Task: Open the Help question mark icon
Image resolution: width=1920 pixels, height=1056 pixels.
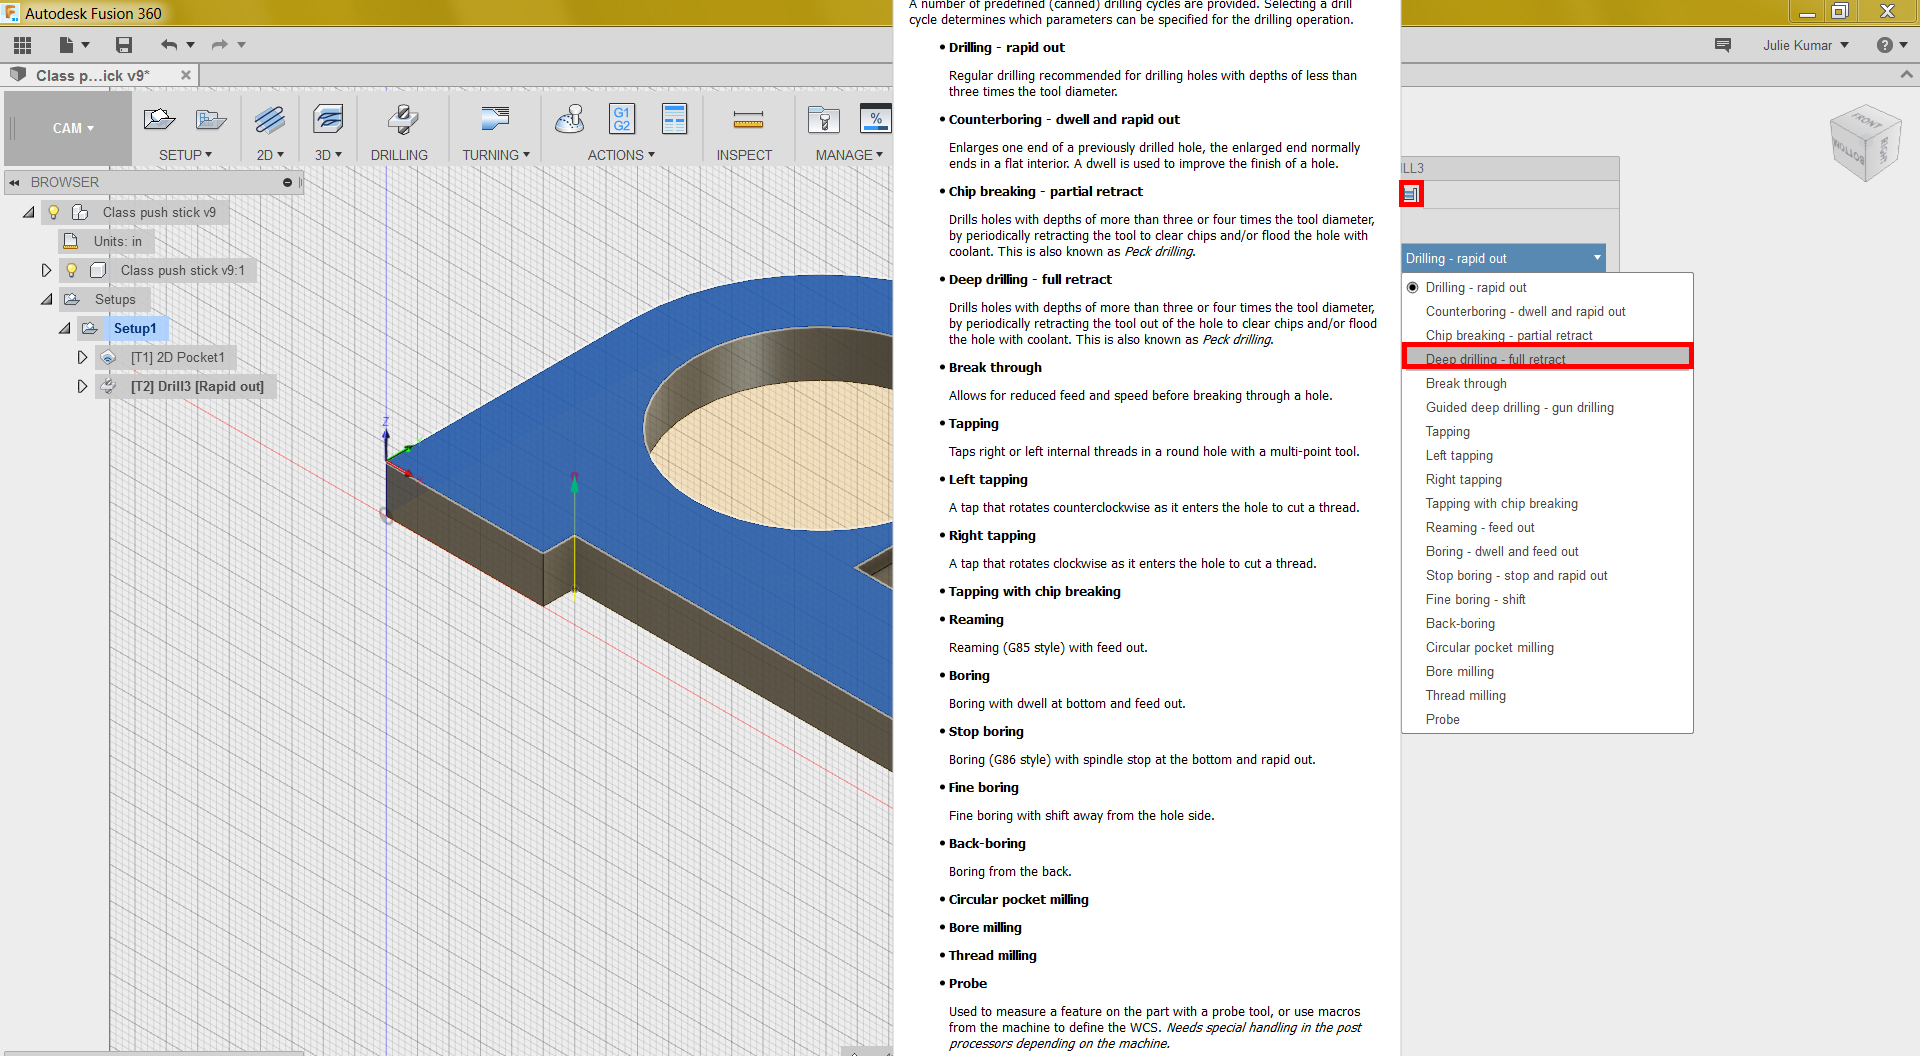Action: click(1885, 45)
